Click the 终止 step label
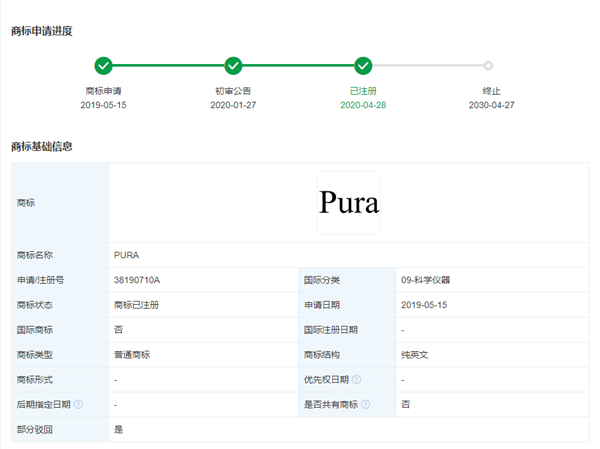Viewport: 600px width, 449px height. (x=487, y=90)
